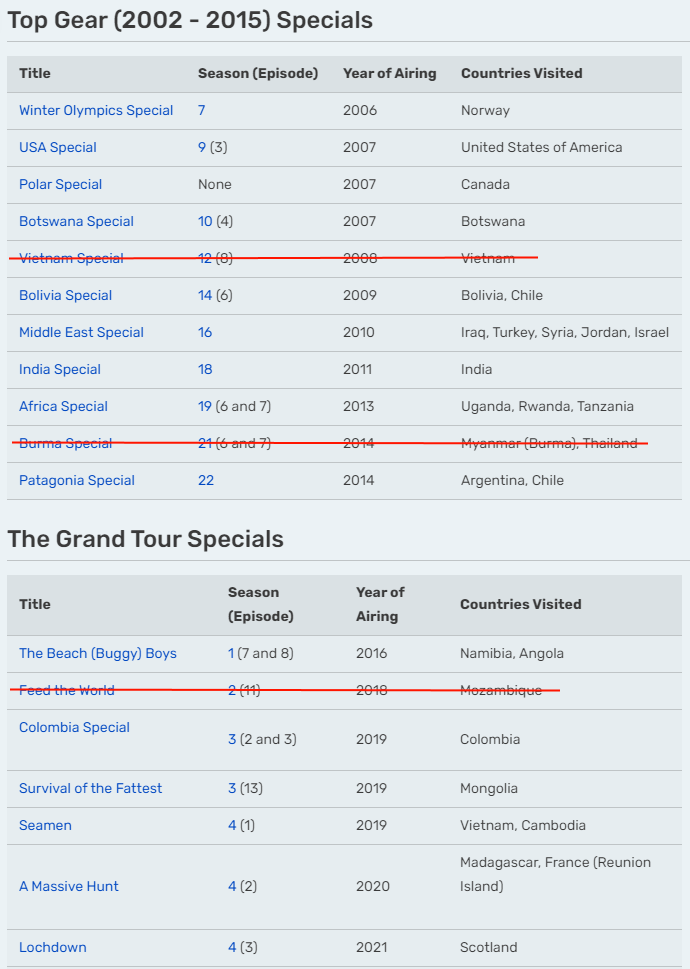Open season 19 link in Africa row
The width and height of the screenshot is (690, 969).
204,407
